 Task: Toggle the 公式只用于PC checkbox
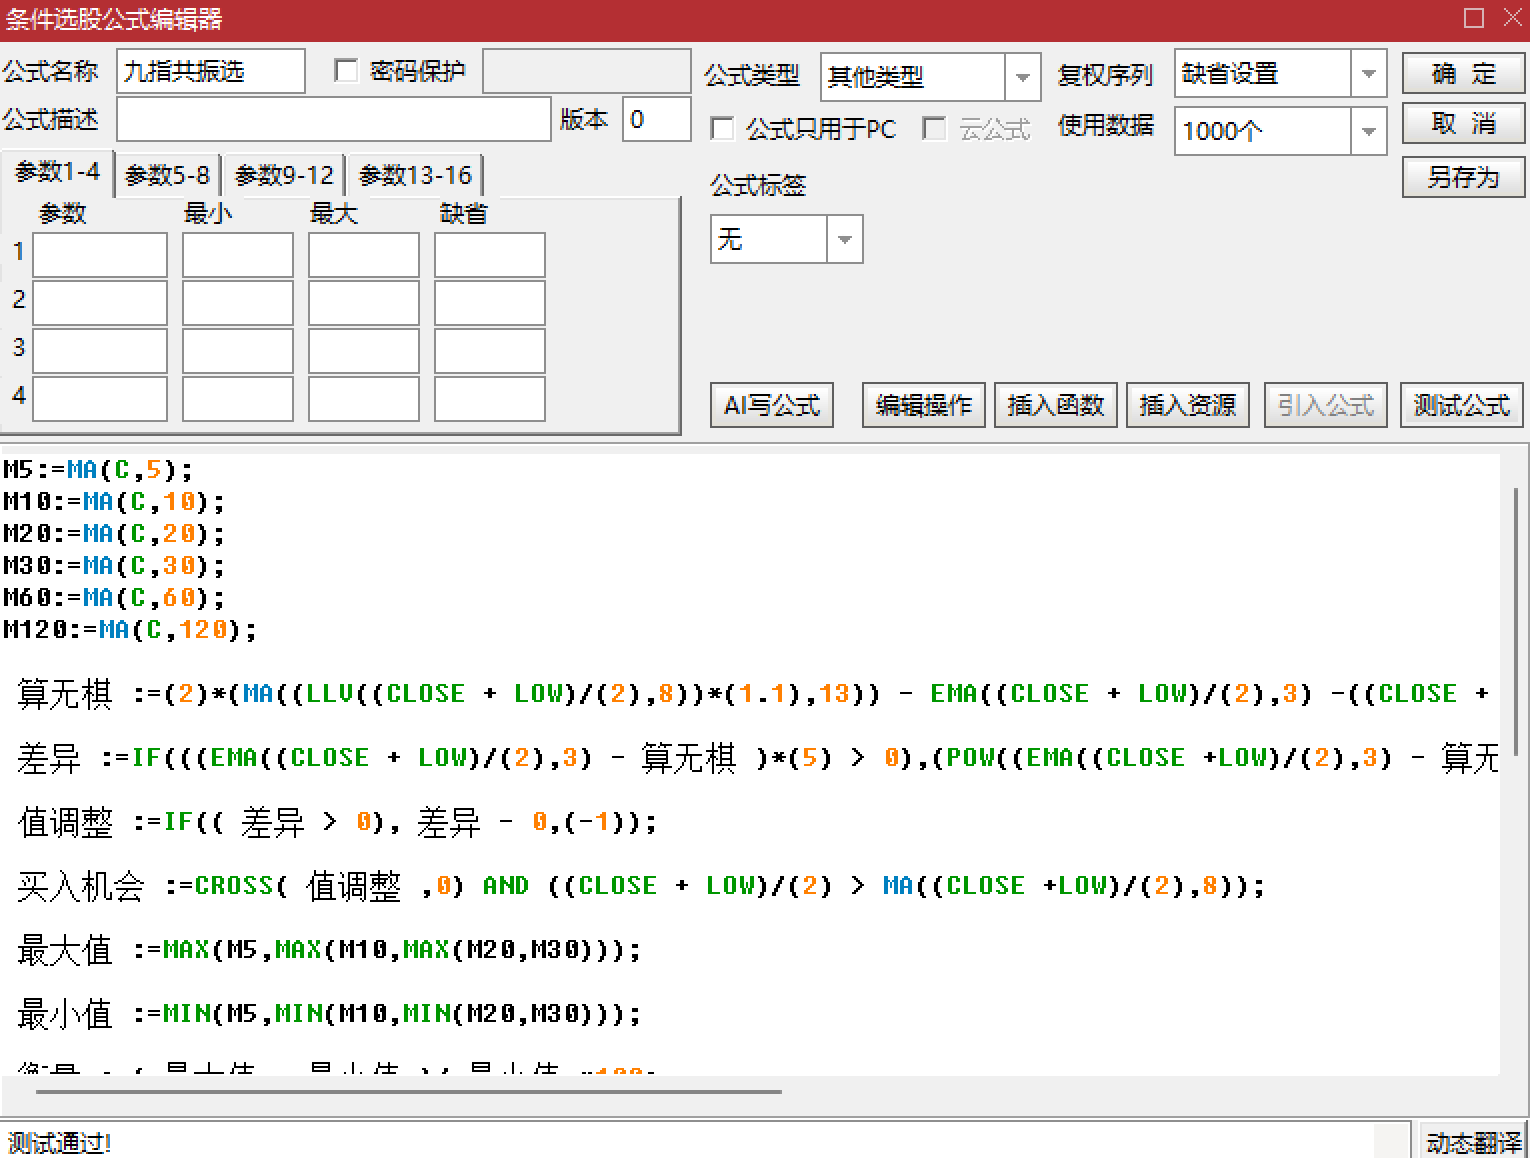722,129
